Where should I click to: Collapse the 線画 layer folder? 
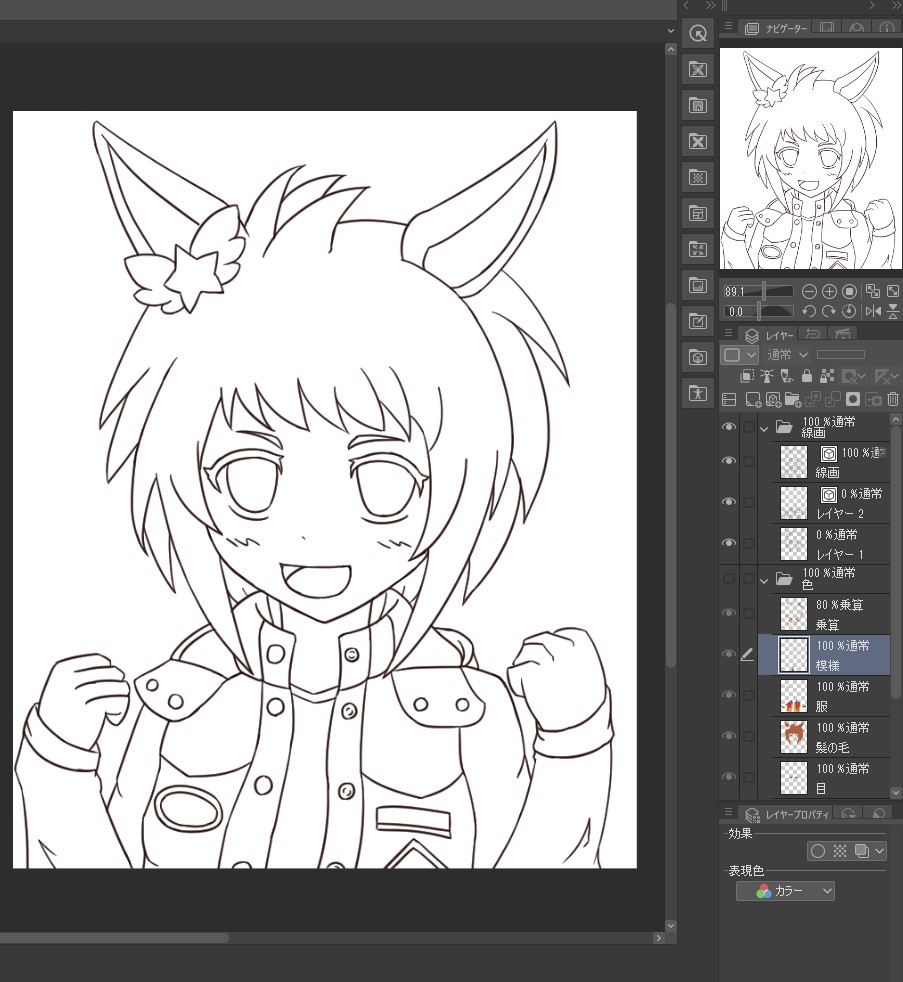point(765,428)
